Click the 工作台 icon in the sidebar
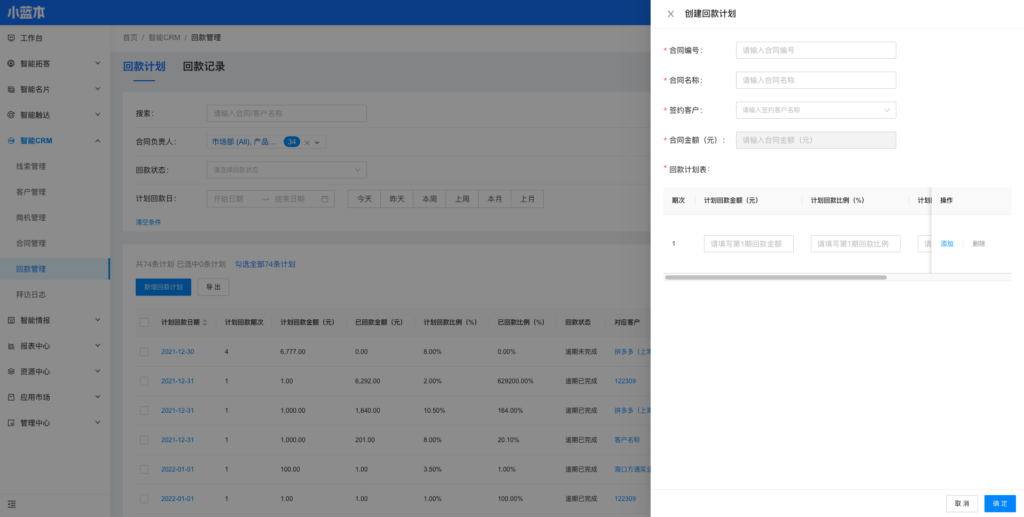The height and width of the screenshot is (517, 1024). (x=11, y=38)
